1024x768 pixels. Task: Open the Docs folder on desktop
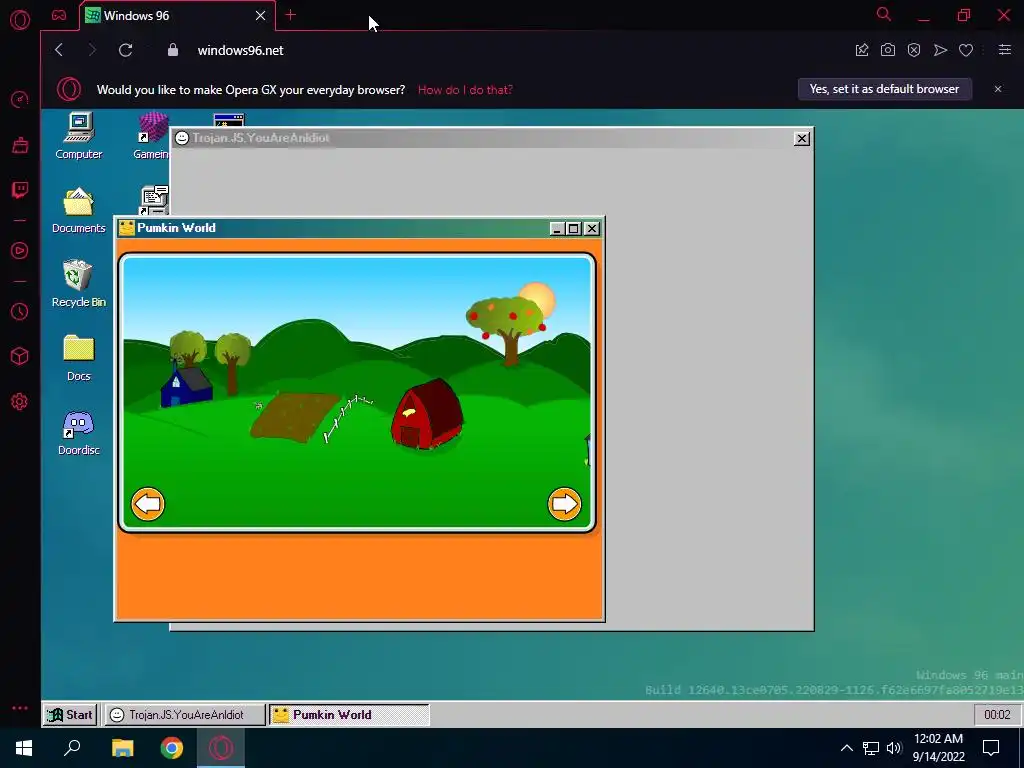pyautogui.click(x=78, y=358)
